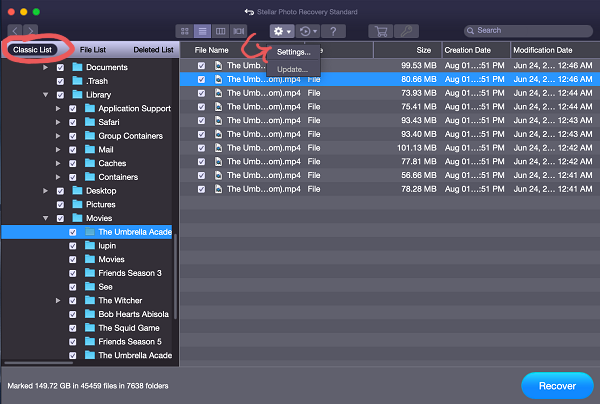The height and width of the screenshot is (404, 600).
Task: Select the Friends Season 3 folder icon
Action: click(x=90, y=273)
